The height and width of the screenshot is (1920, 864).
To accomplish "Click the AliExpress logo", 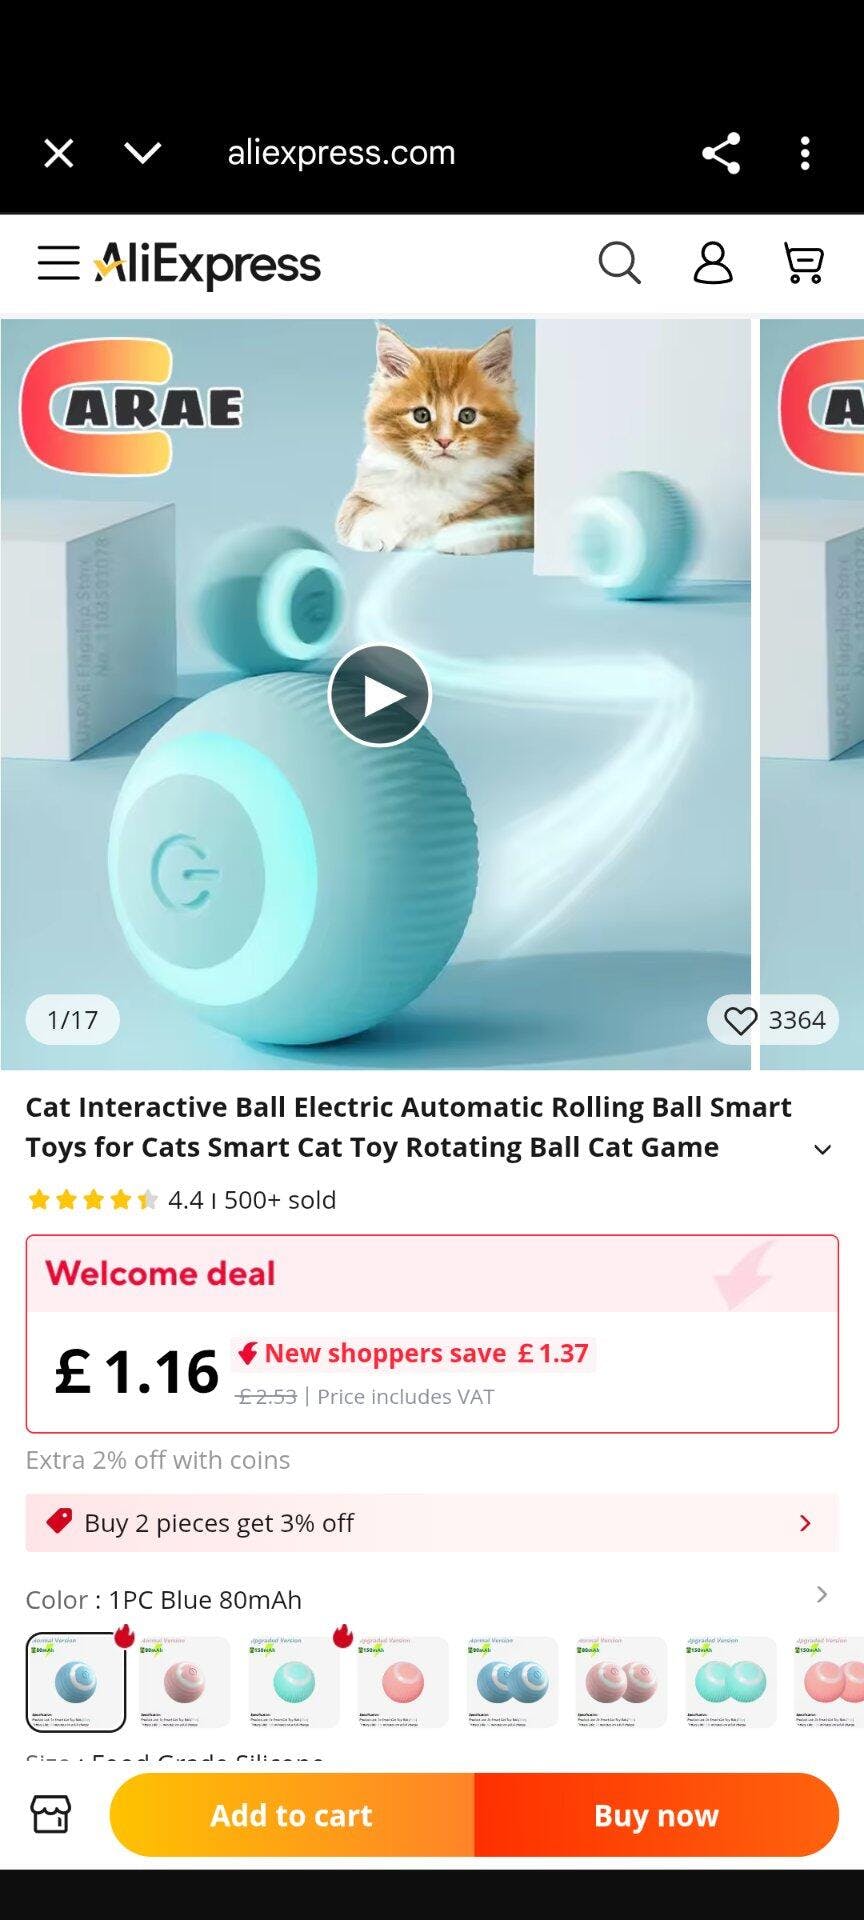I will click(x=207, y=264).
